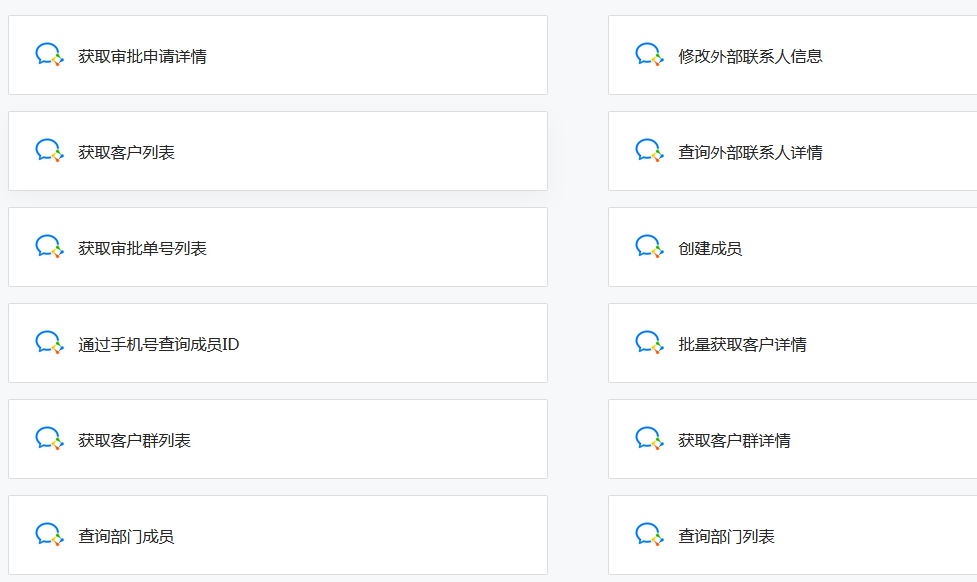Click the WeCom icon beside 查询外部联系人详情

coord(649,151)
